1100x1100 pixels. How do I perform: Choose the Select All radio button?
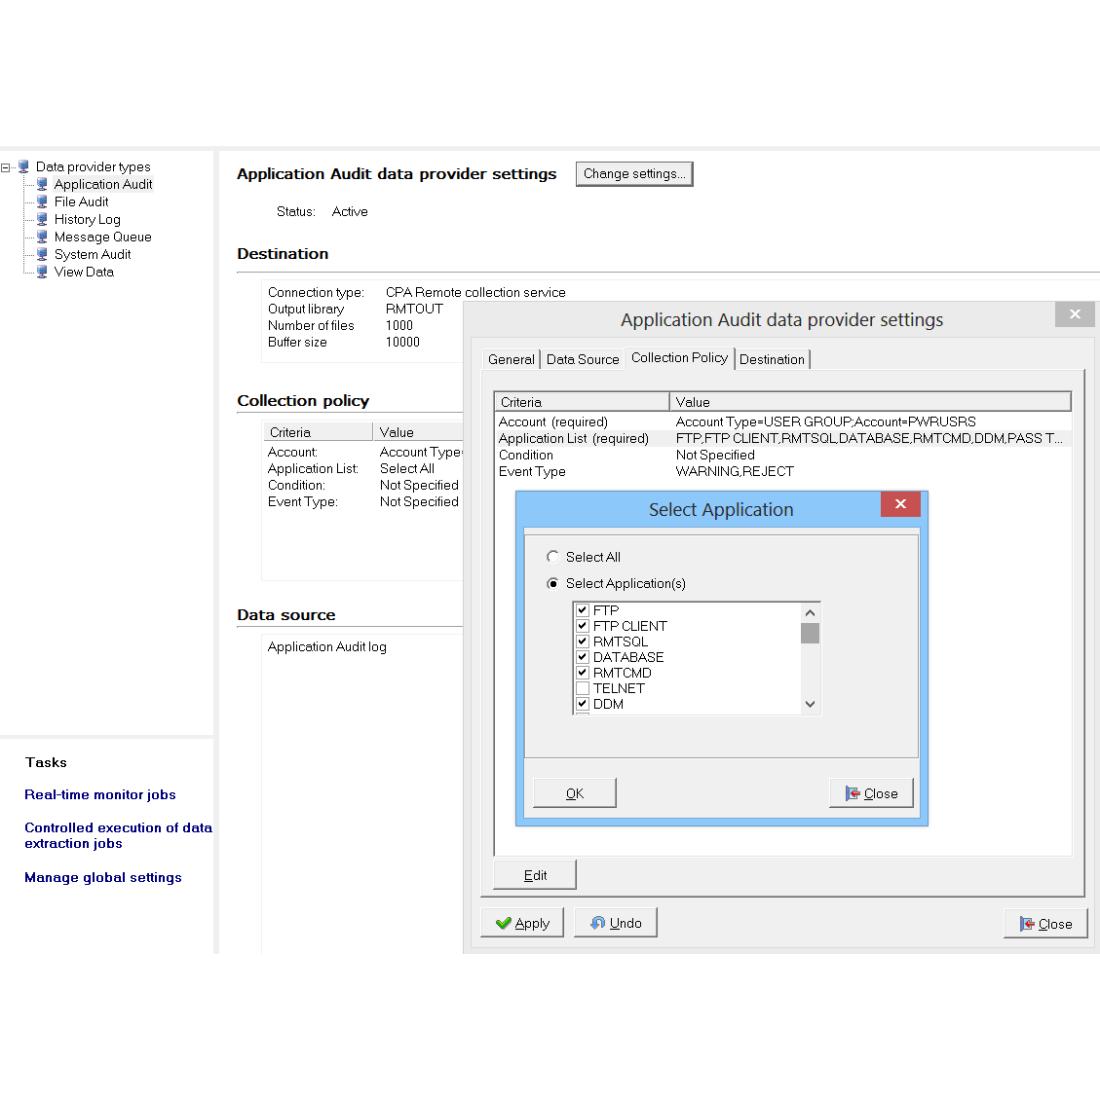pyautogui.click(x=553, y=557)
